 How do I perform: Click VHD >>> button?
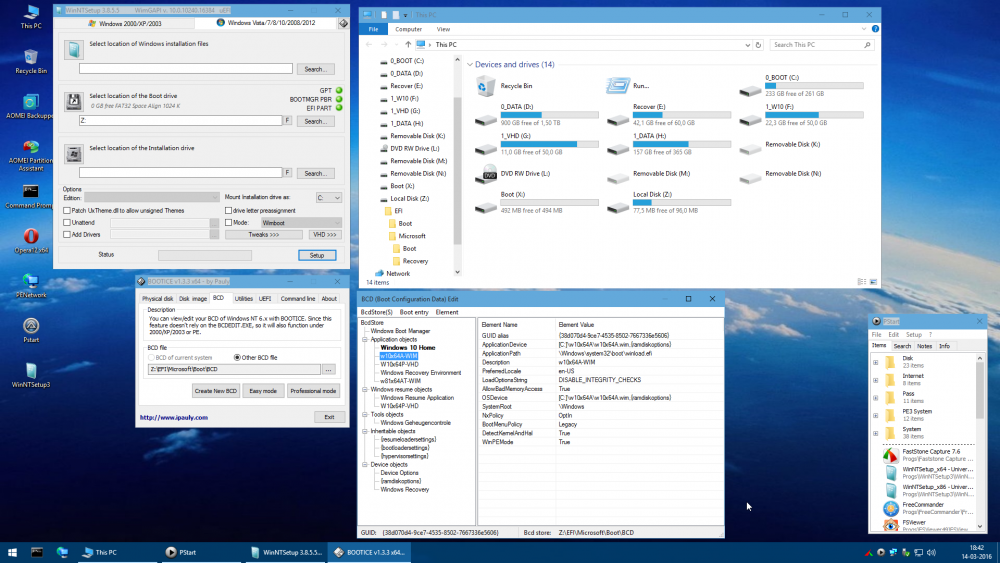pos(325,235)
